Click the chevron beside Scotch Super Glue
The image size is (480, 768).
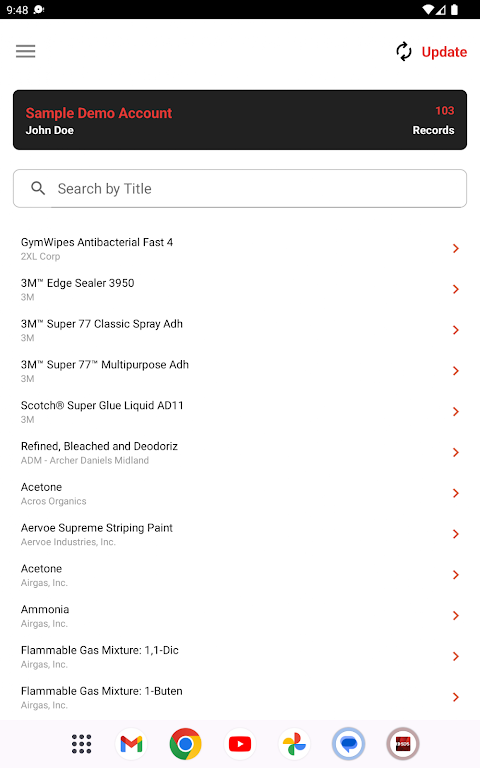click(456, 412)
